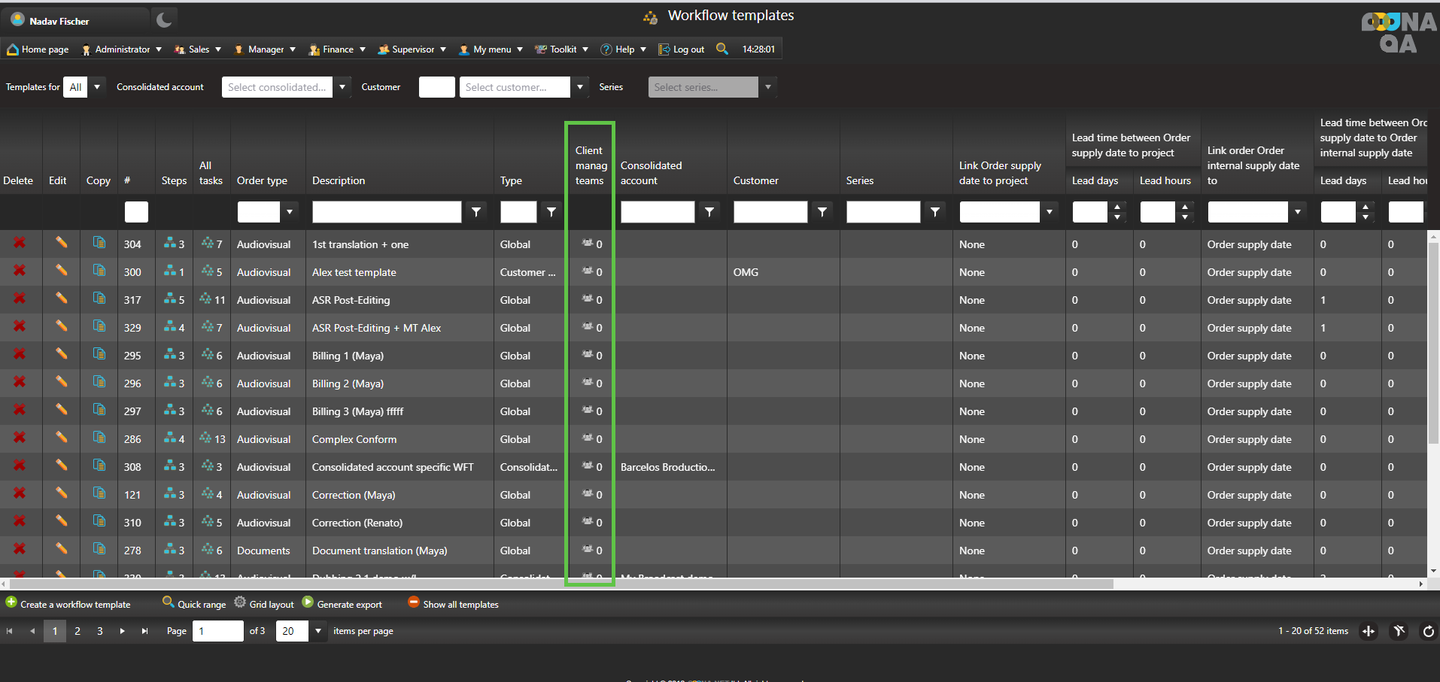Edit the Alex test template row
The height and width of the screenshot is (682, 1440).
tap(61, 271)
